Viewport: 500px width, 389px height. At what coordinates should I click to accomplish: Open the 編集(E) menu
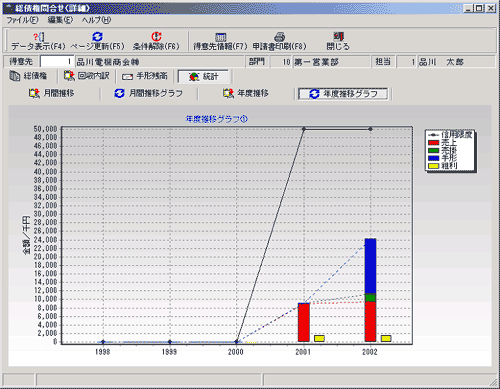click(x=60, y=20)
